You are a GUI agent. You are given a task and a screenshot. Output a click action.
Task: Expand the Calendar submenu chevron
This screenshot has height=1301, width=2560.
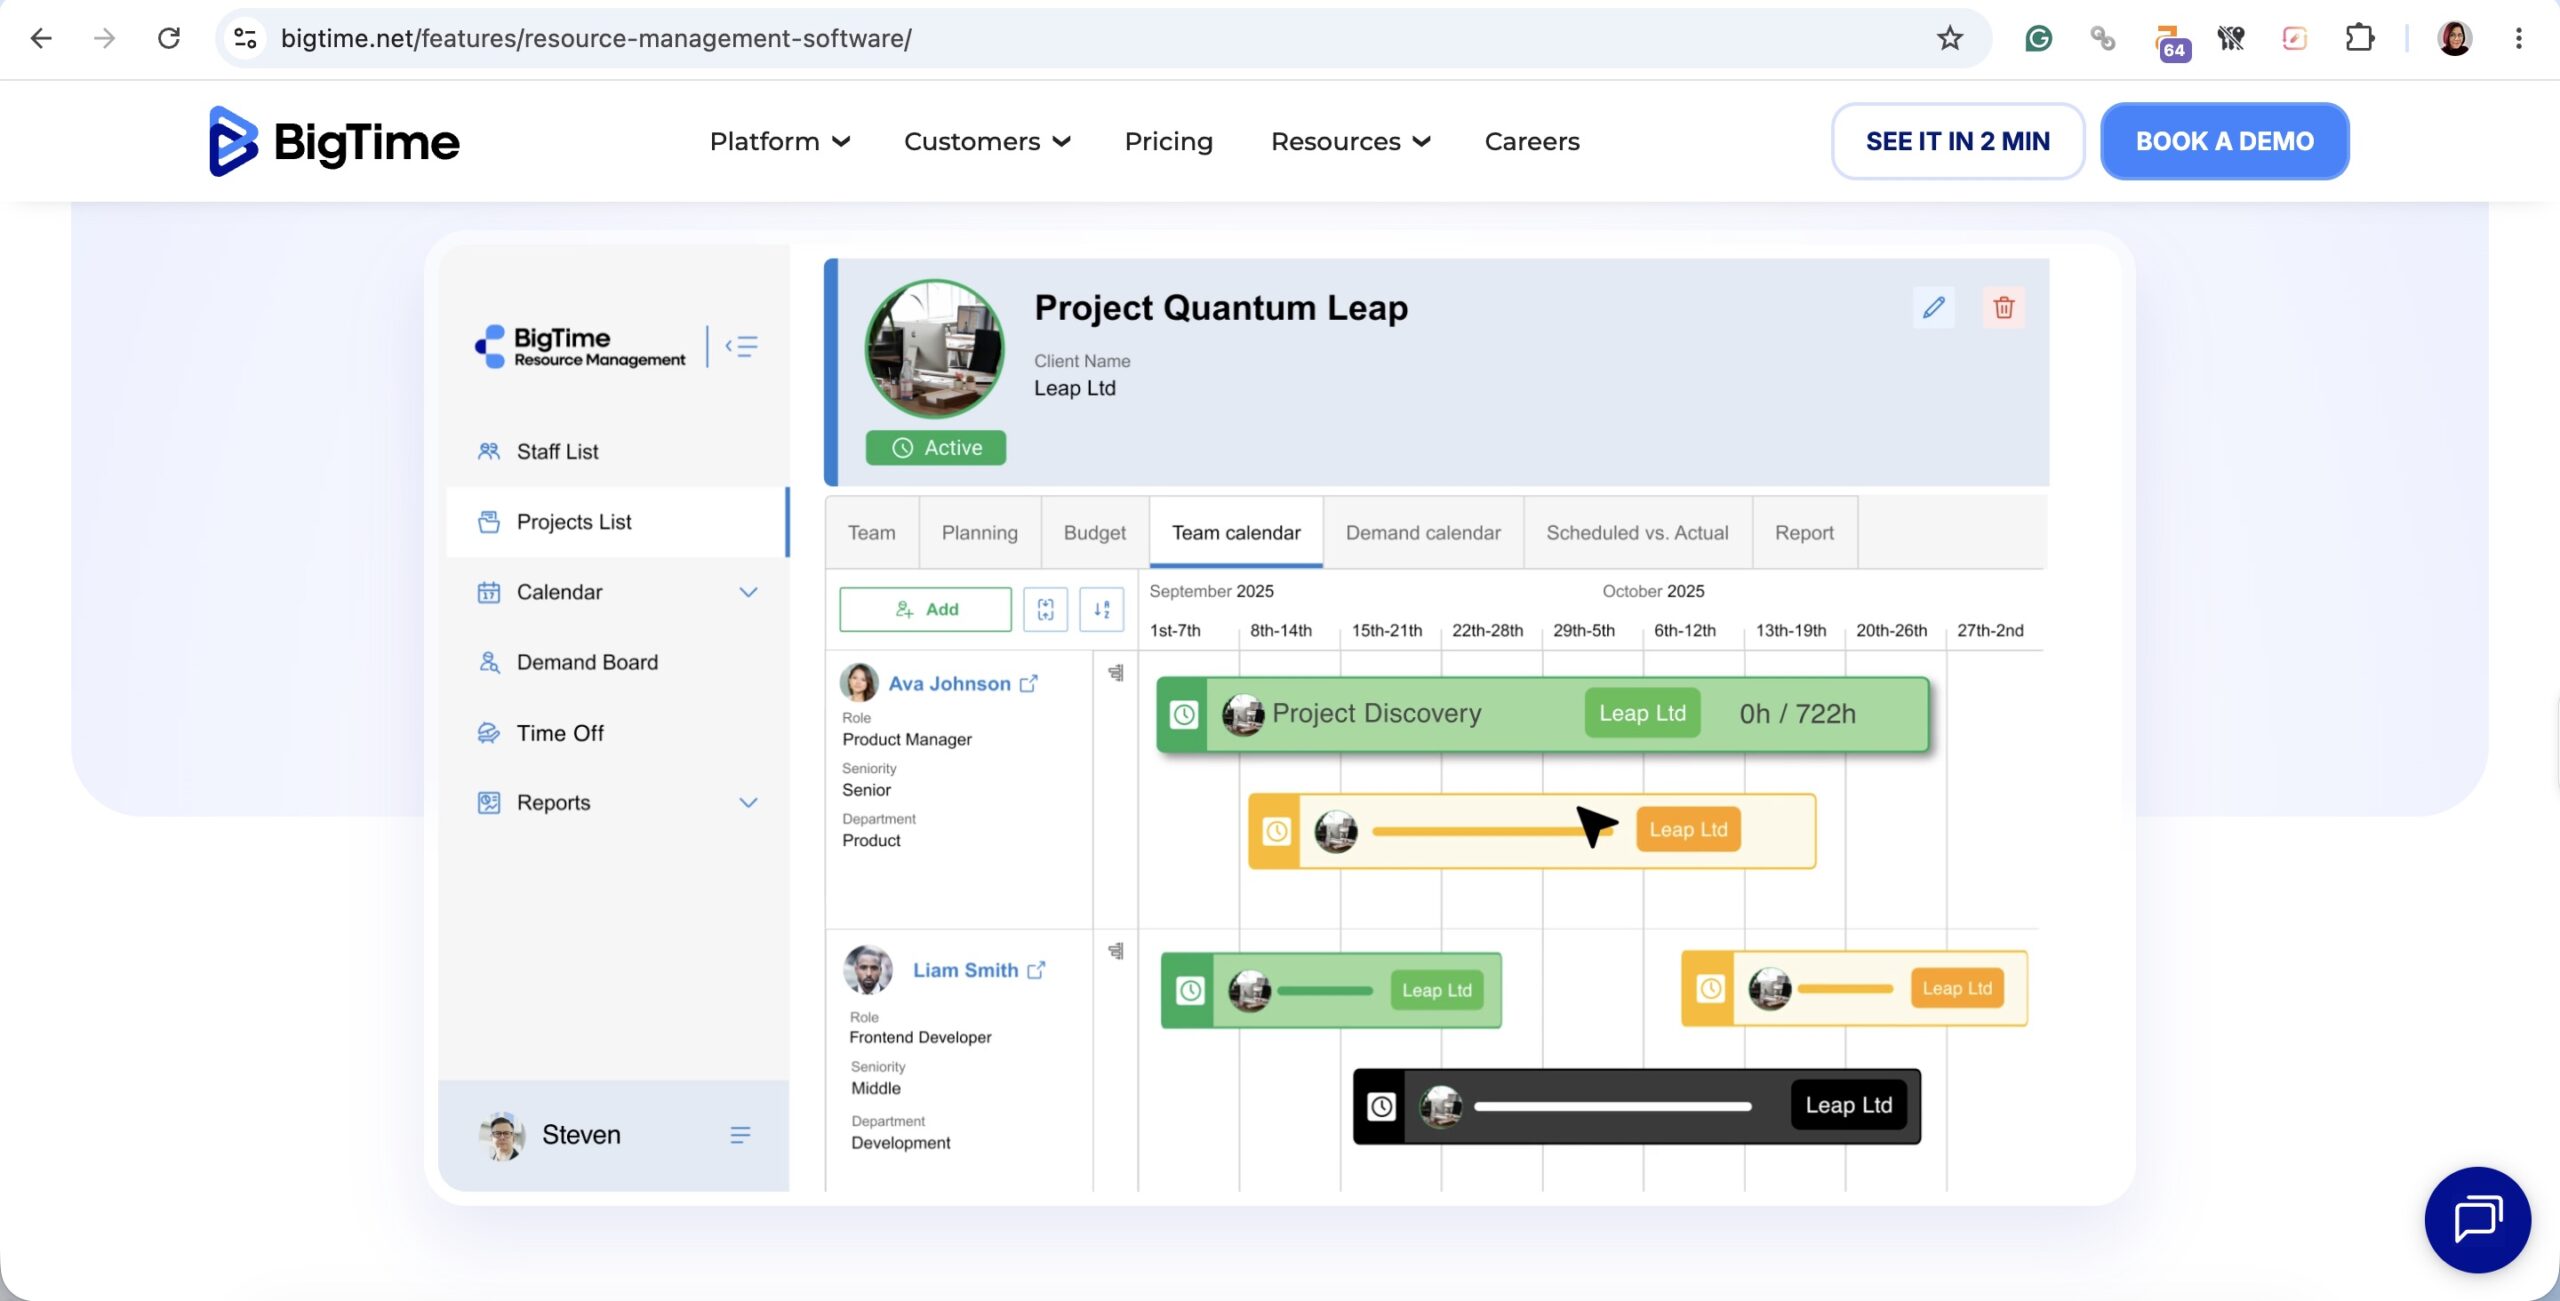coord(748,592)
